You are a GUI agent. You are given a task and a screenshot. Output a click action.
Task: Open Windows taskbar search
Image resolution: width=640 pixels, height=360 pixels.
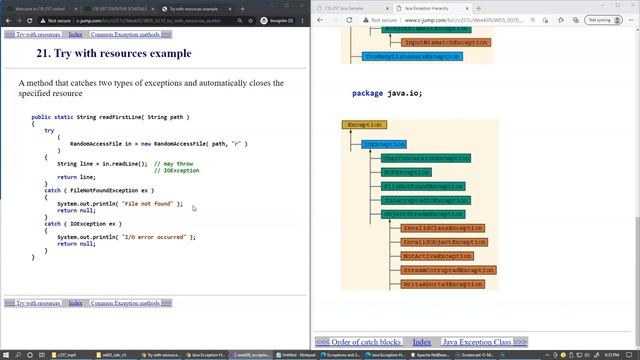click(18, 355)
